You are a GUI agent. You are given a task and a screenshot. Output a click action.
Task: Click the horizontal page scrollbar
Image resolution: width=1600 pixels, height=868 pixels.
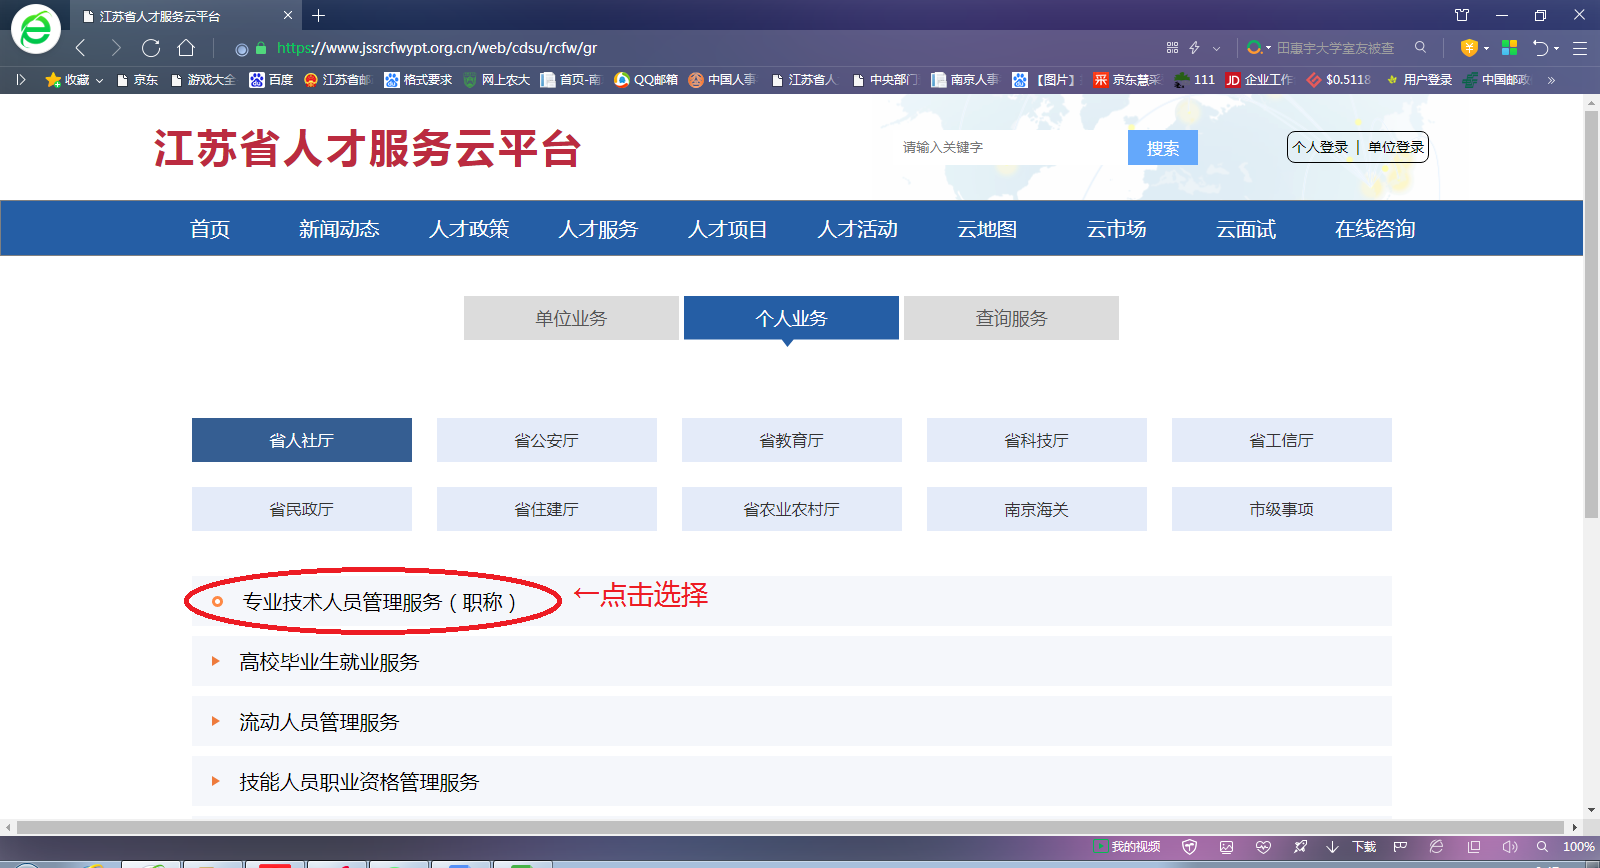[792, 827]
